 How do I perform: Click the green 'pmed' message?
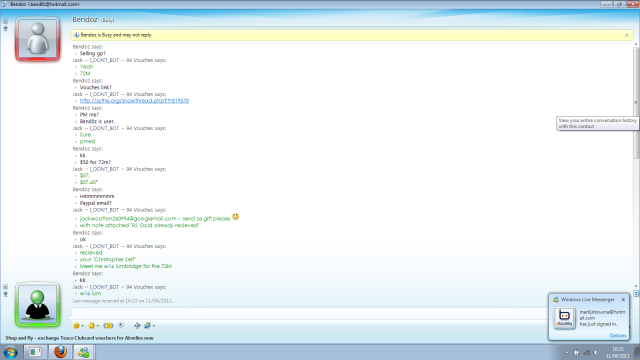[87, 142]
